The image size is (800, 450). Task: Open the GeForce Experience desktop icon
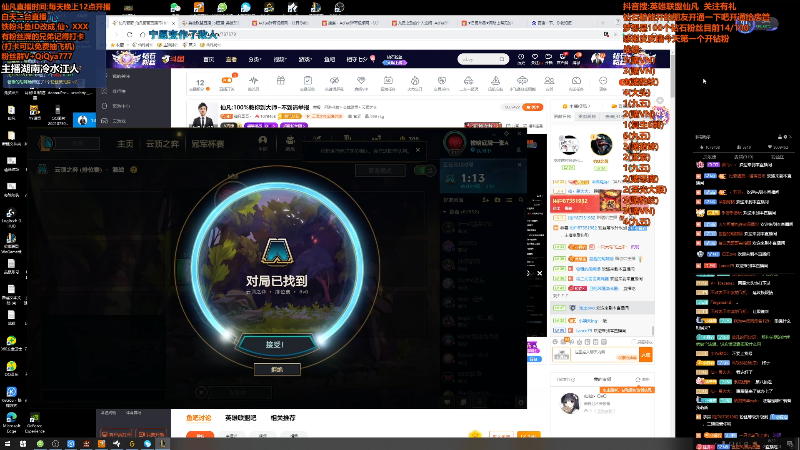pos(34,423)
